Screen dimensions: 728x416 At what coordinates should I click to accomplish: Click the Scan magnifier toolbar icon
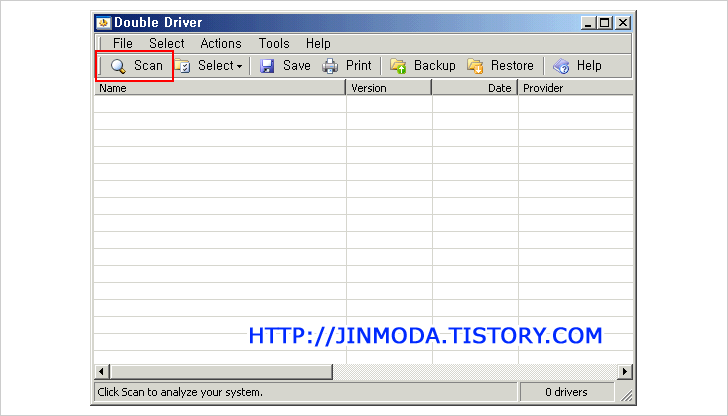[x=118, y=66]
